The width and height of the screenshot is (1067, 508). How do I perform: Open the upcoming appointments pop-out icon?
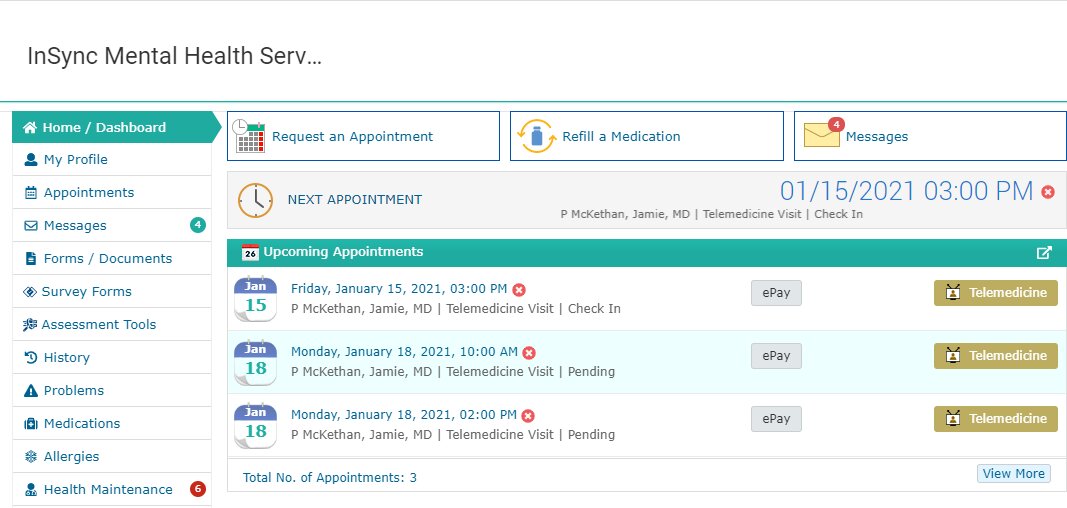click(1044, 253)
